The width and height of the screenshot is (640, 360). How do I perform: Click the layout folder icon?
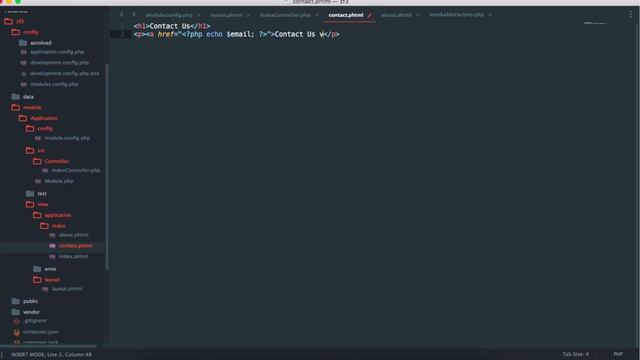(37, 280)
